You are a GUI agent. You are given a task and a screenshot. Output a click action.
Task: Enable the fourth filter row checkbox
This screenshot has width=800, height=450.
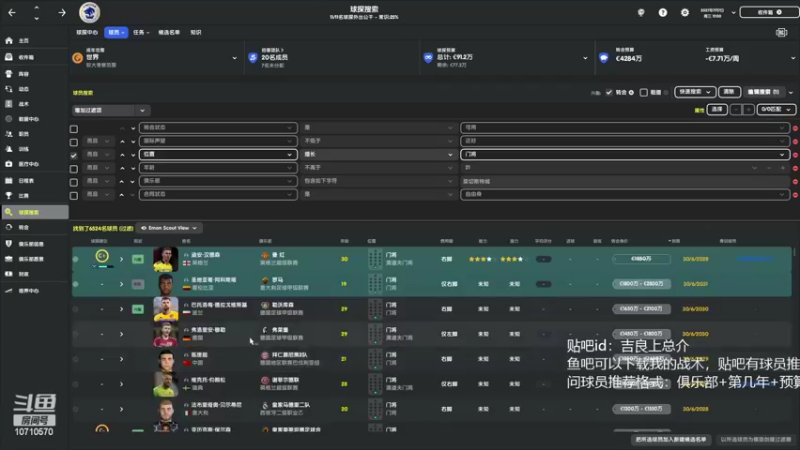click(x=74, y=168)
